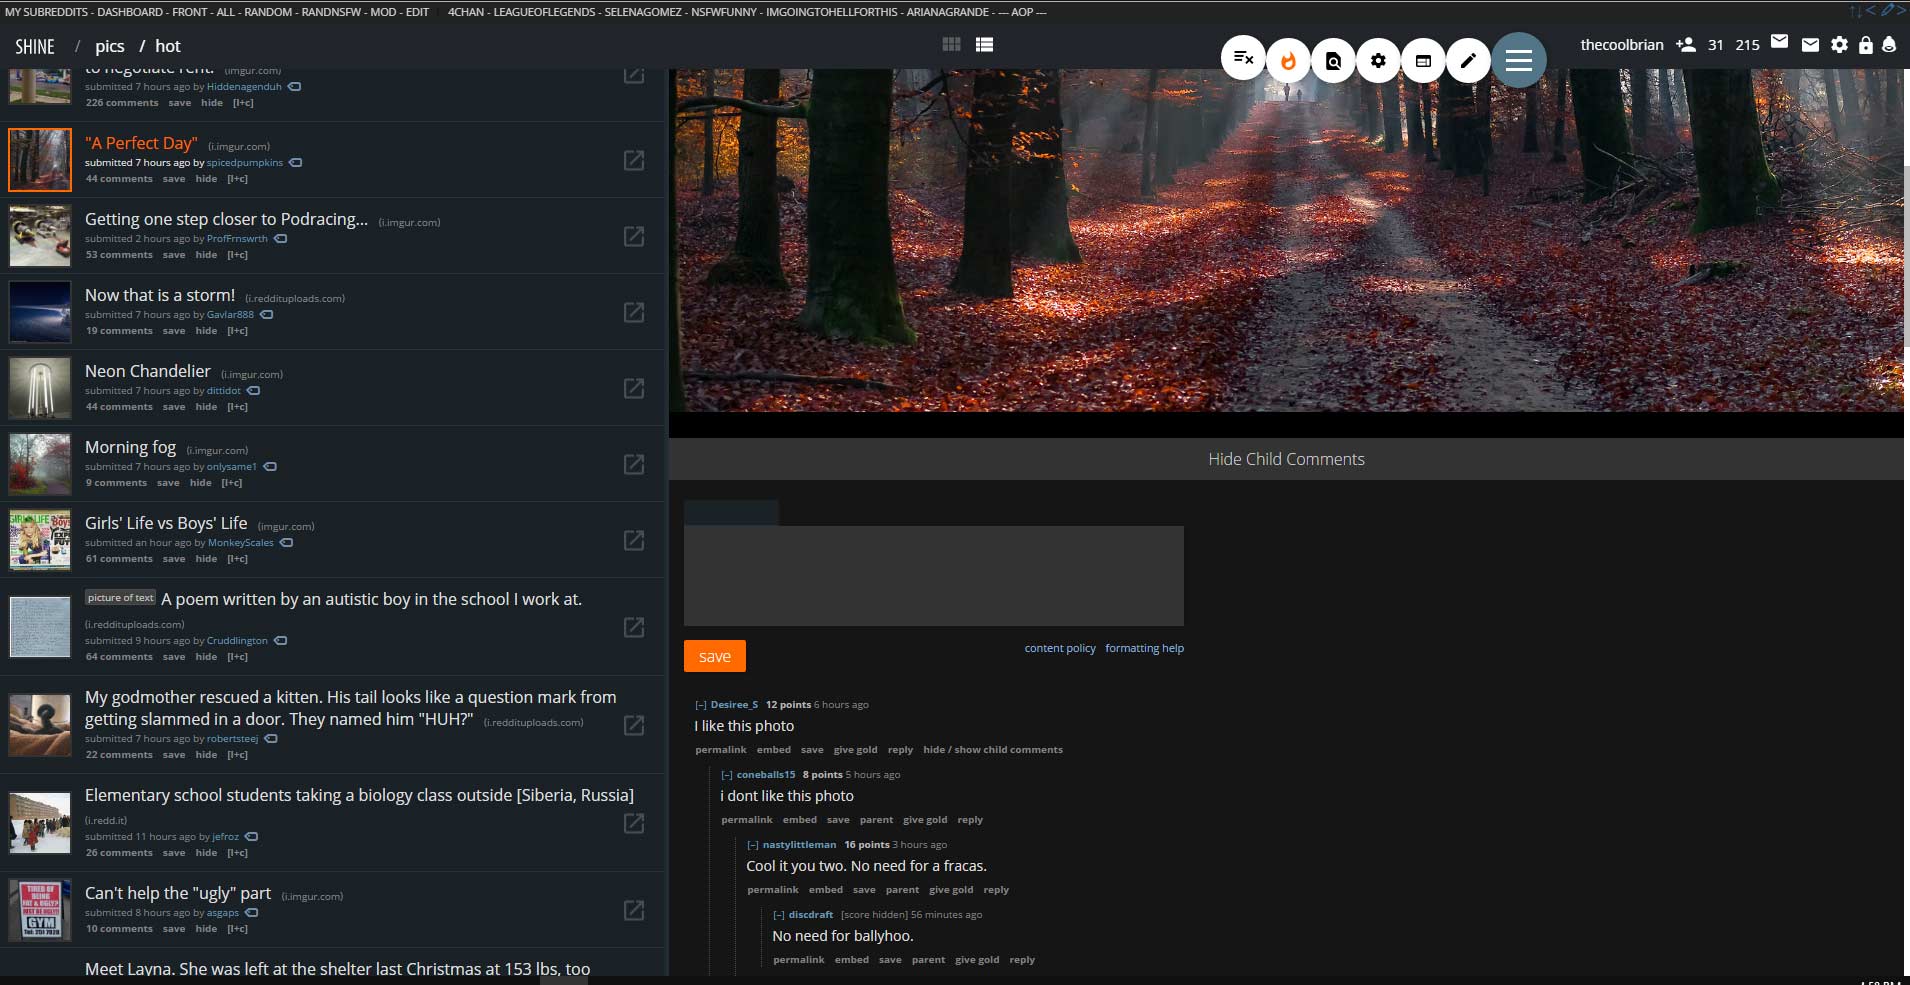Expand [l+c] for "A Perfect Day" post
The height and width of the screenshot is (985, 1910).
(x=237, y=179)
